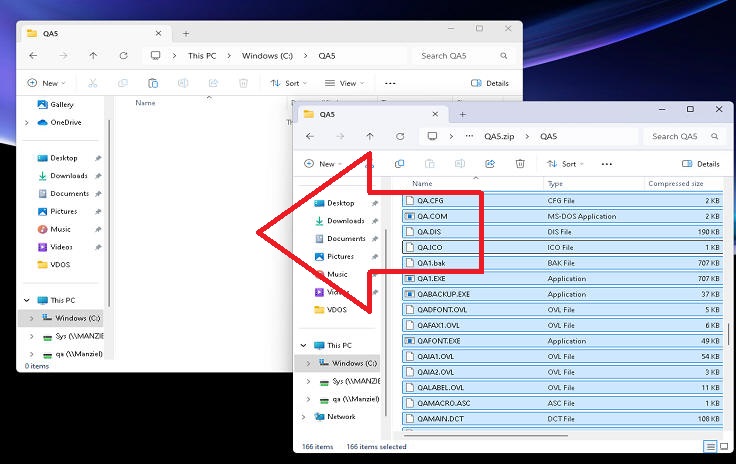736x464 pixels.
Task: Select the QA.CFG file
Action: click(x=562, y=200)
